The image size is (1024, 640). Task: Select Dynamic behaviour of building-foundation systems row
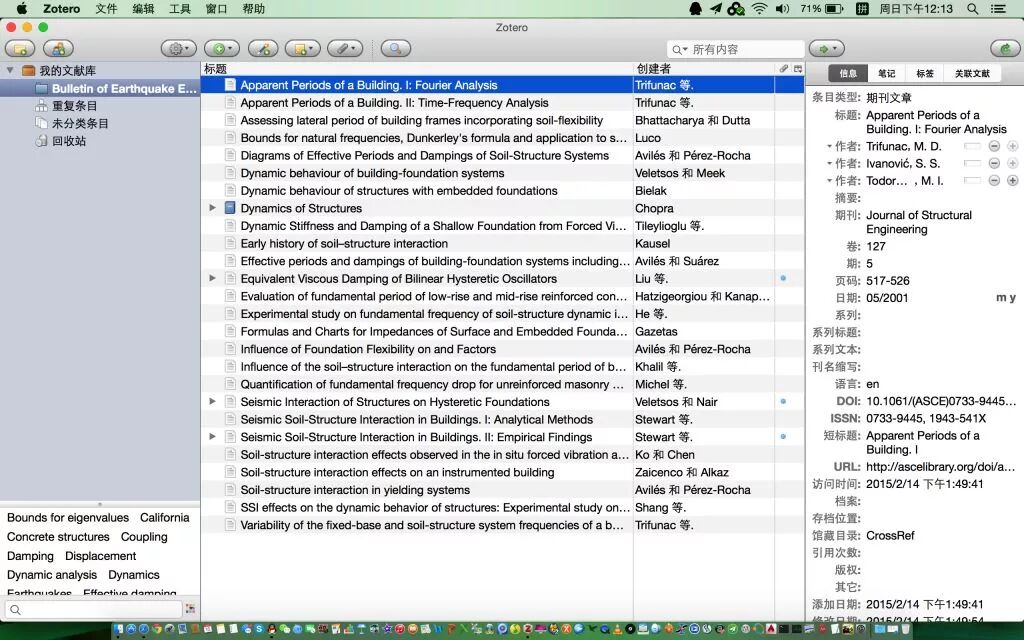click(x=502, y=173)
